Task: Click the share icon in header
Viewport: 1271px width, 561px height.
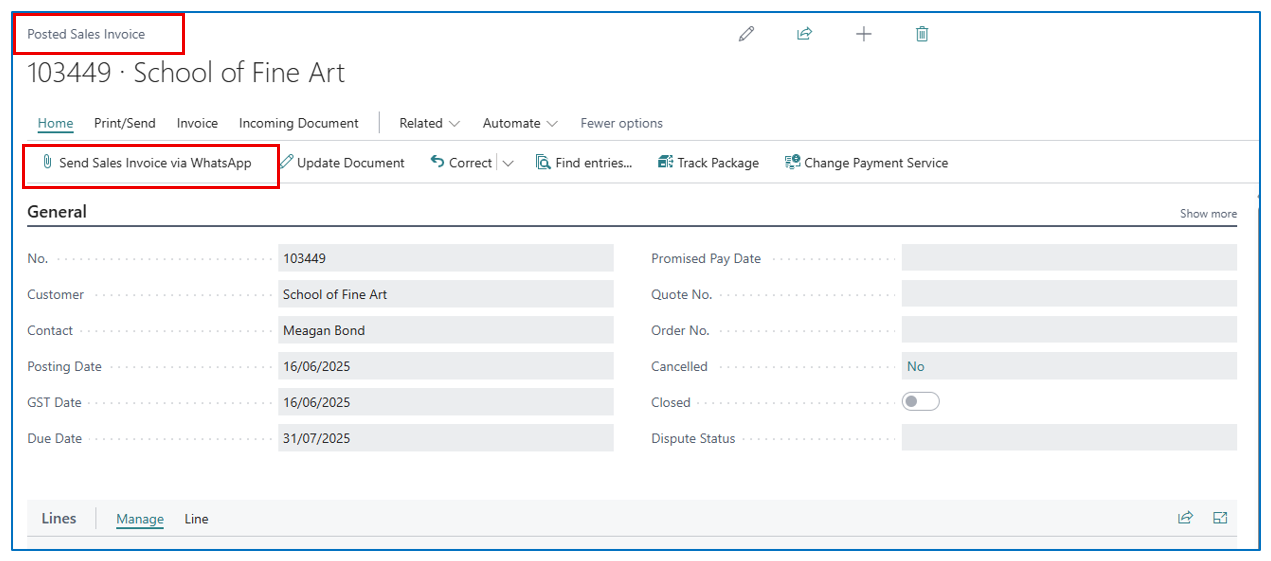Action: coord(804,34)
